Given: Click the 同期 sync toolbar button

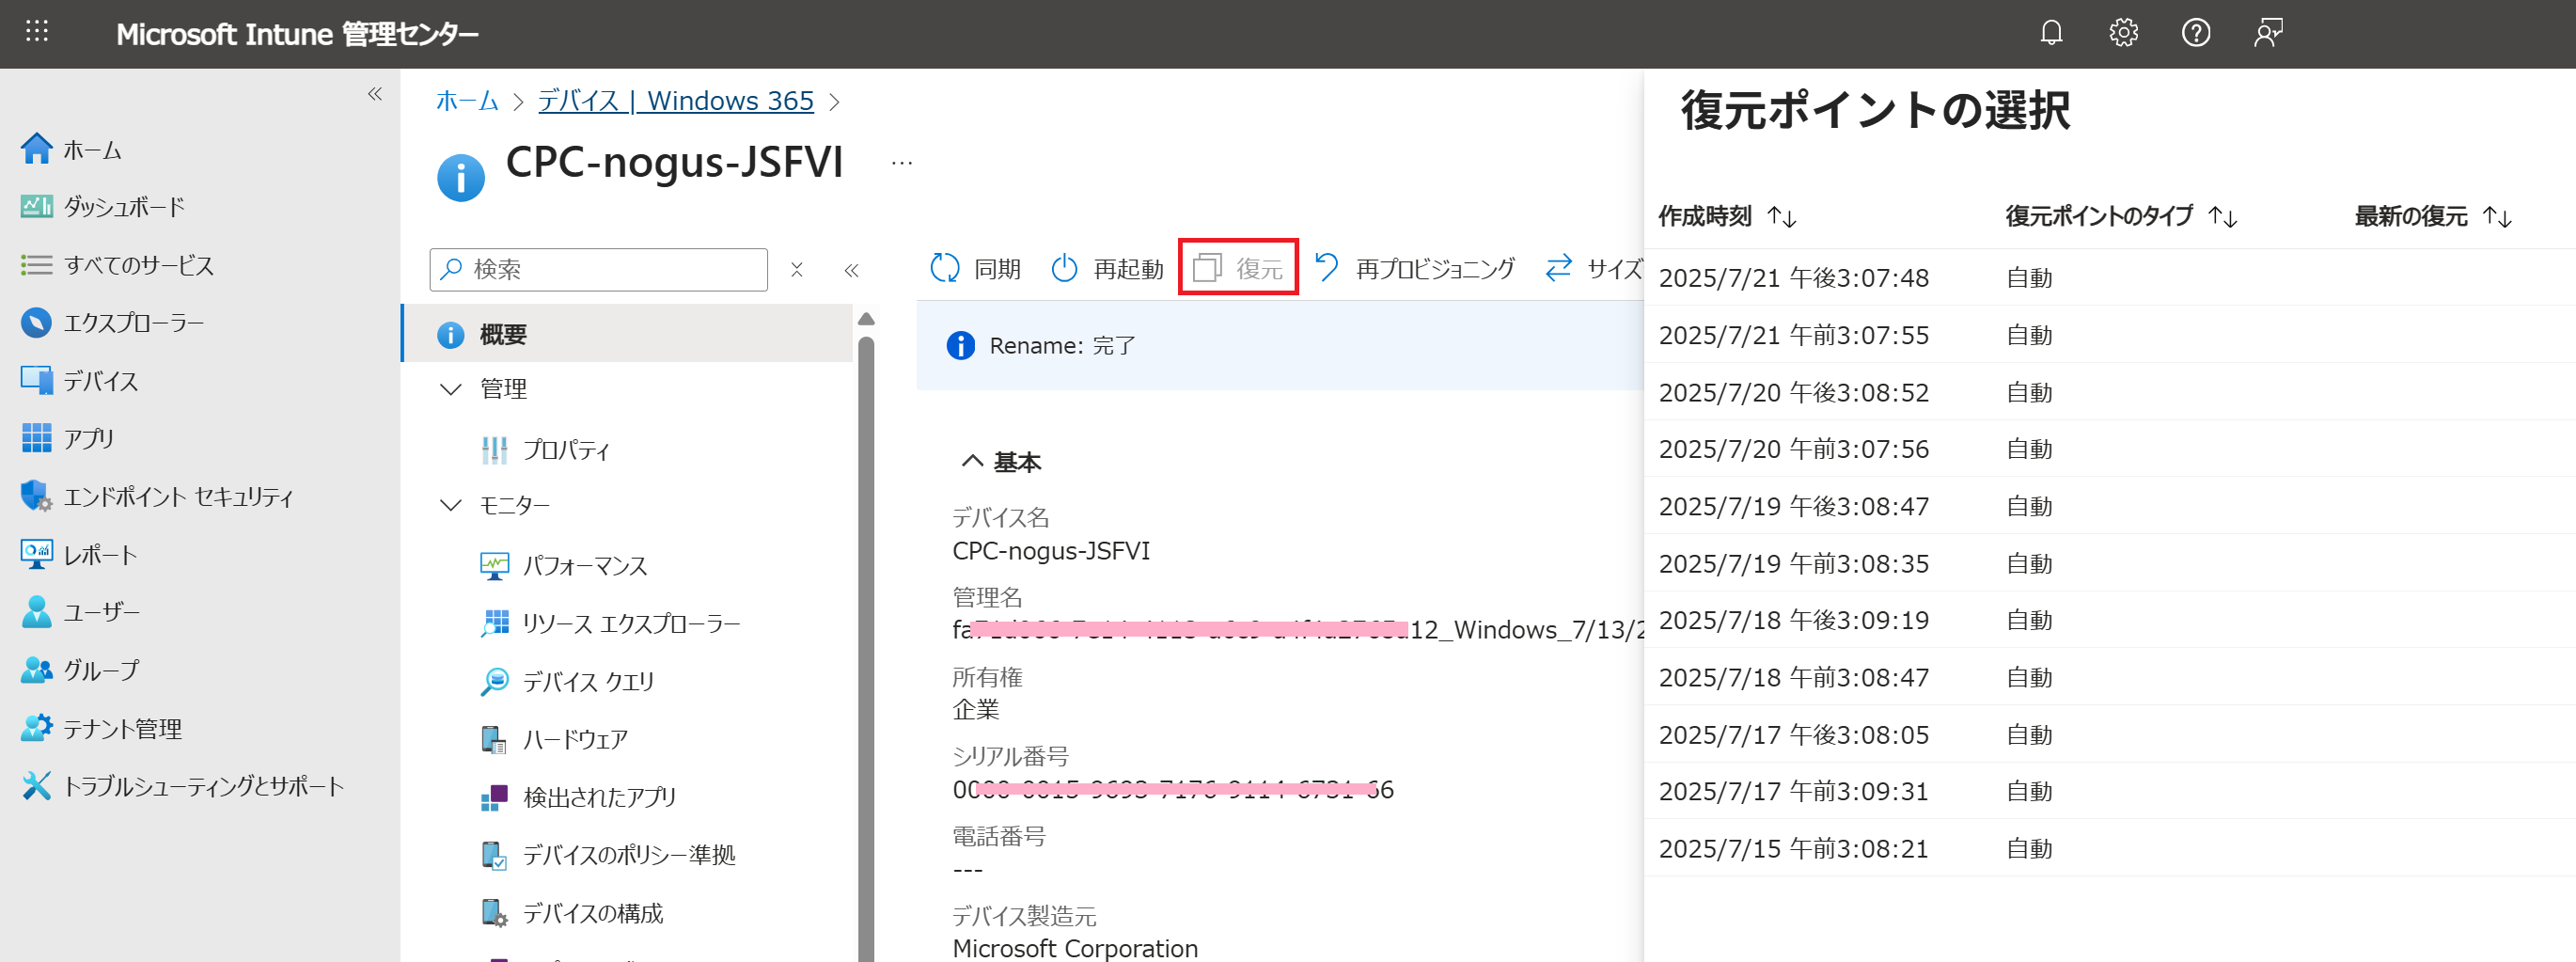Looking at the screenshot, I should [x=975, y=268].
